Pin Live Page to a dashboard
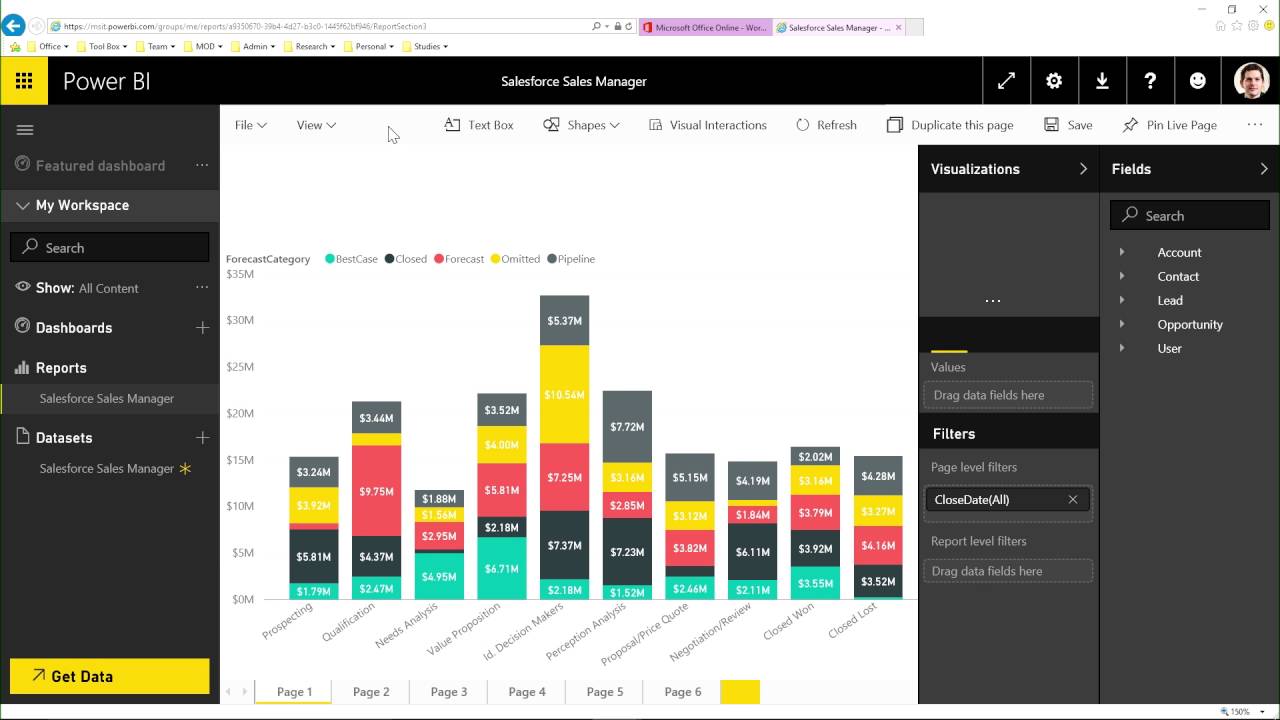 (1170, 125)
